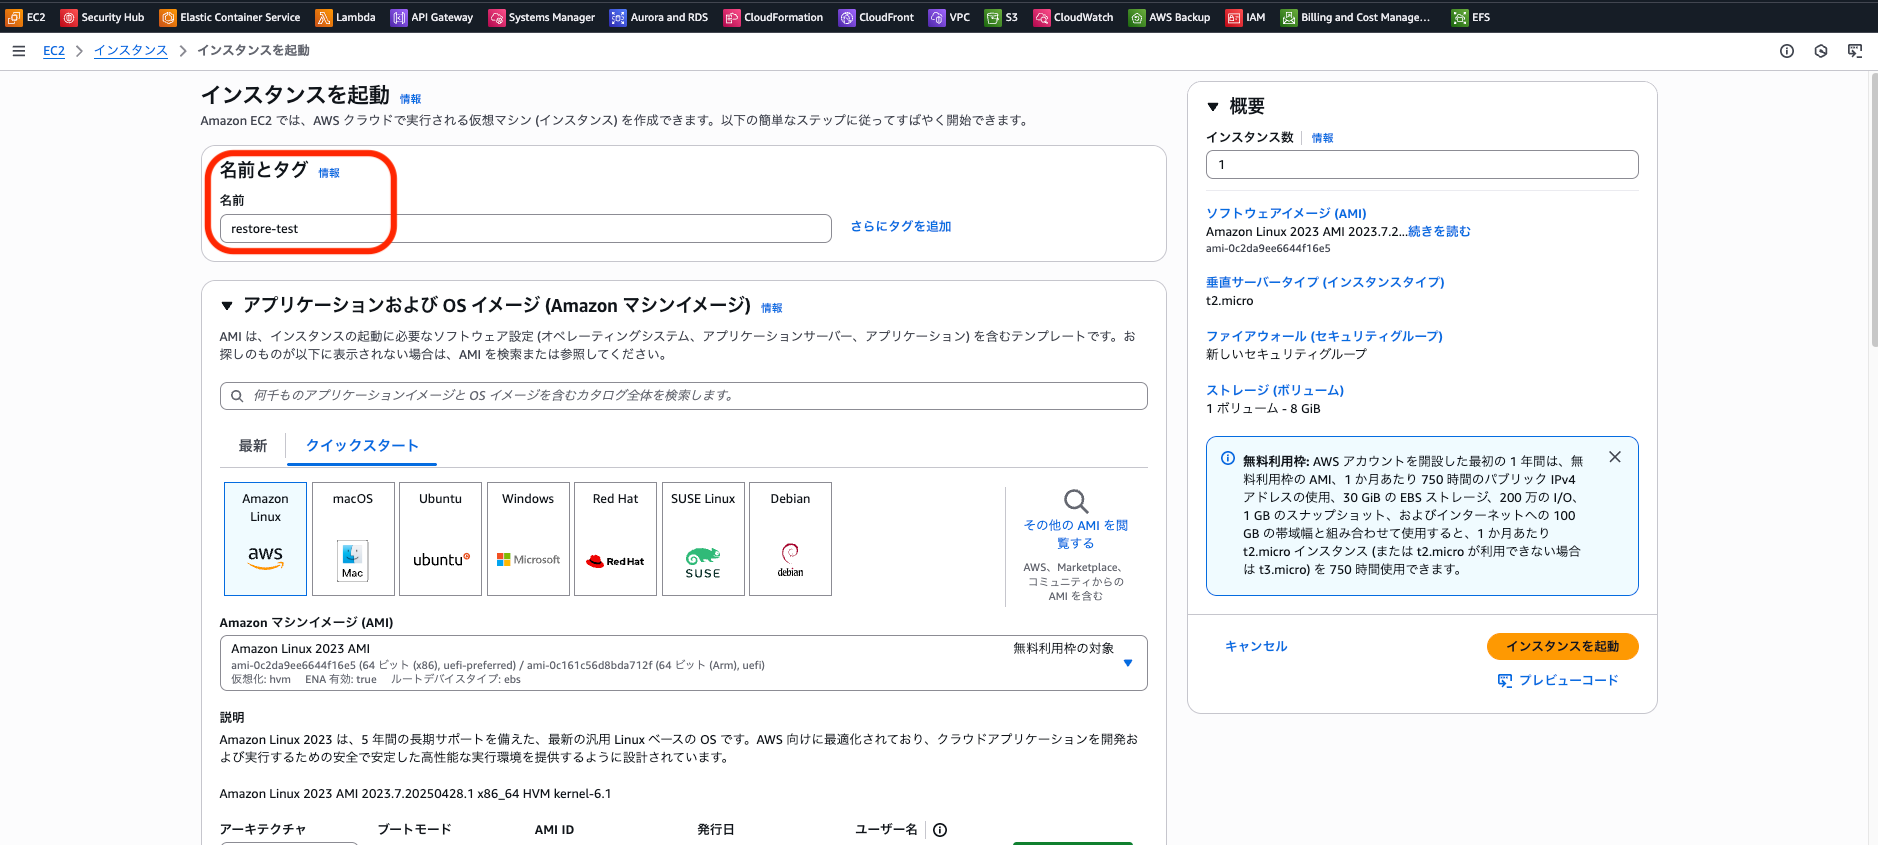
Task: Select the SUSE Linux quick start tile
Action: 703,539
